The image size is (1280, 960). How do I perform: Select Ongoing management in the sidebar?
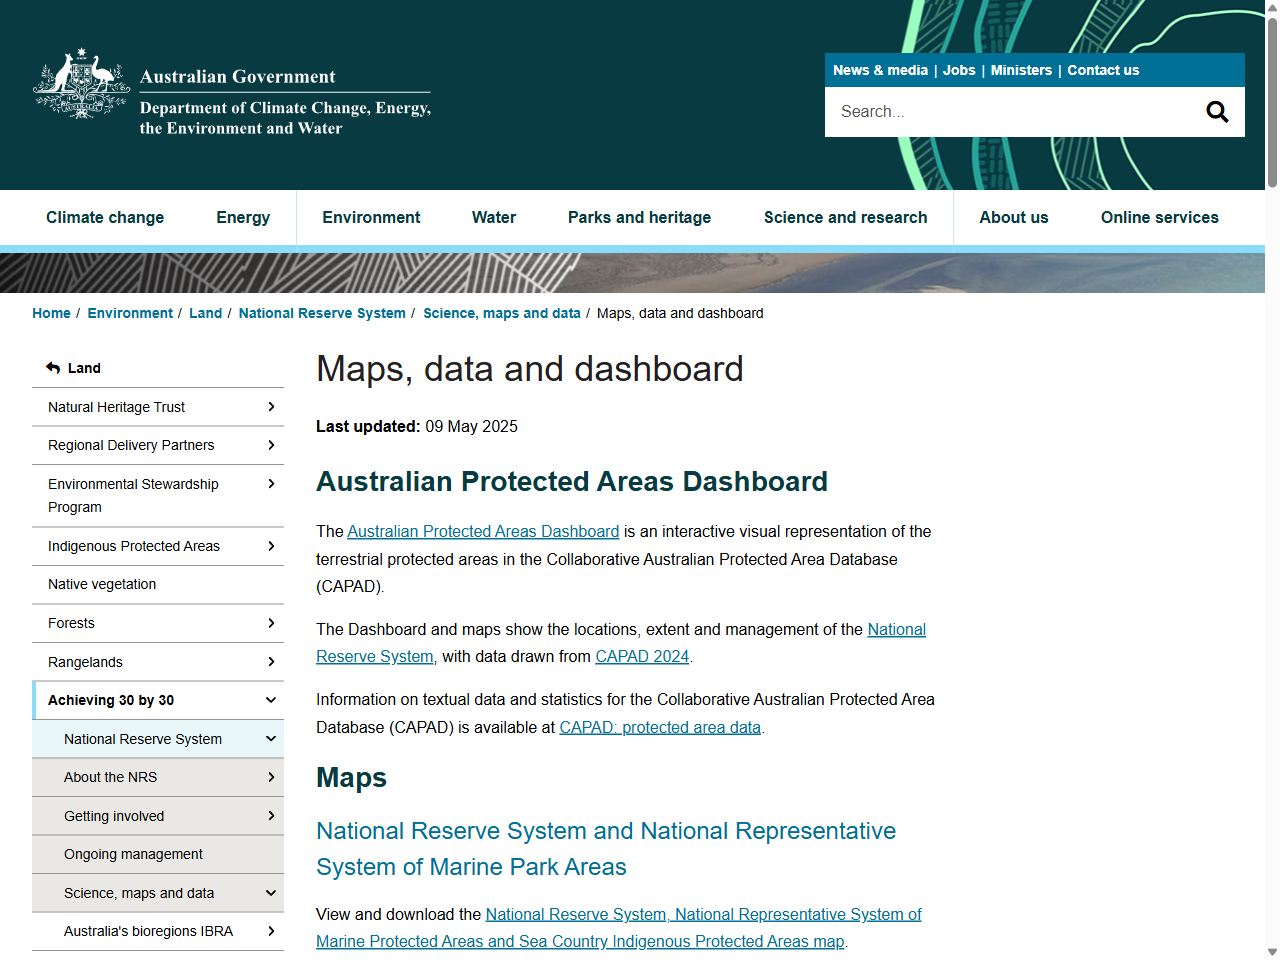point(134,854)
